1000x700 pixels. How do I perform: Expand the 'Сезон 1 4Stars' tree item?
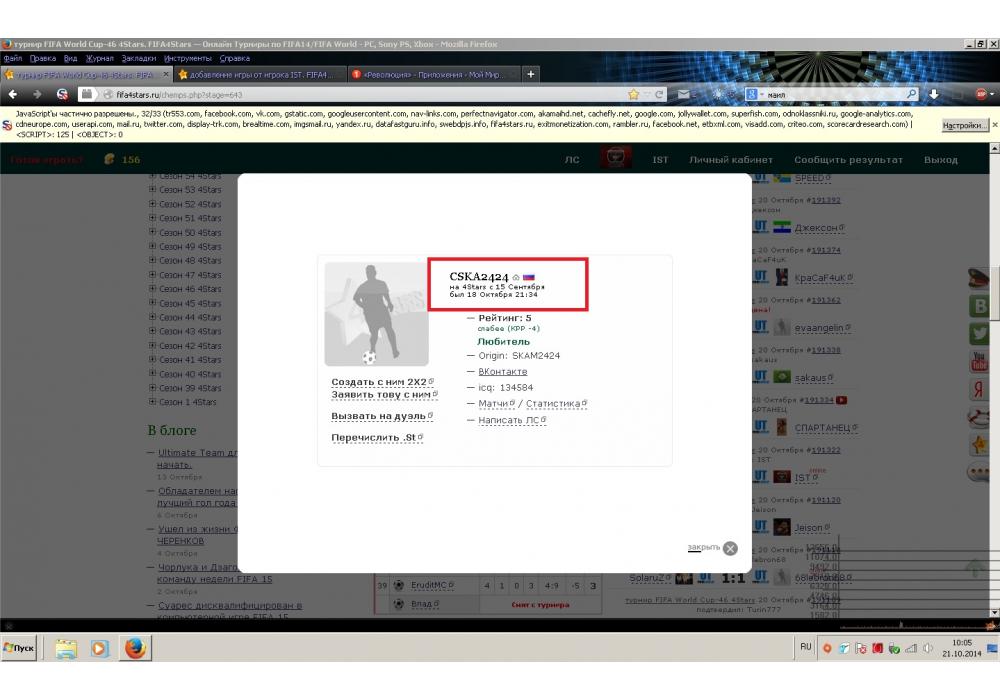tap(152, 402)
